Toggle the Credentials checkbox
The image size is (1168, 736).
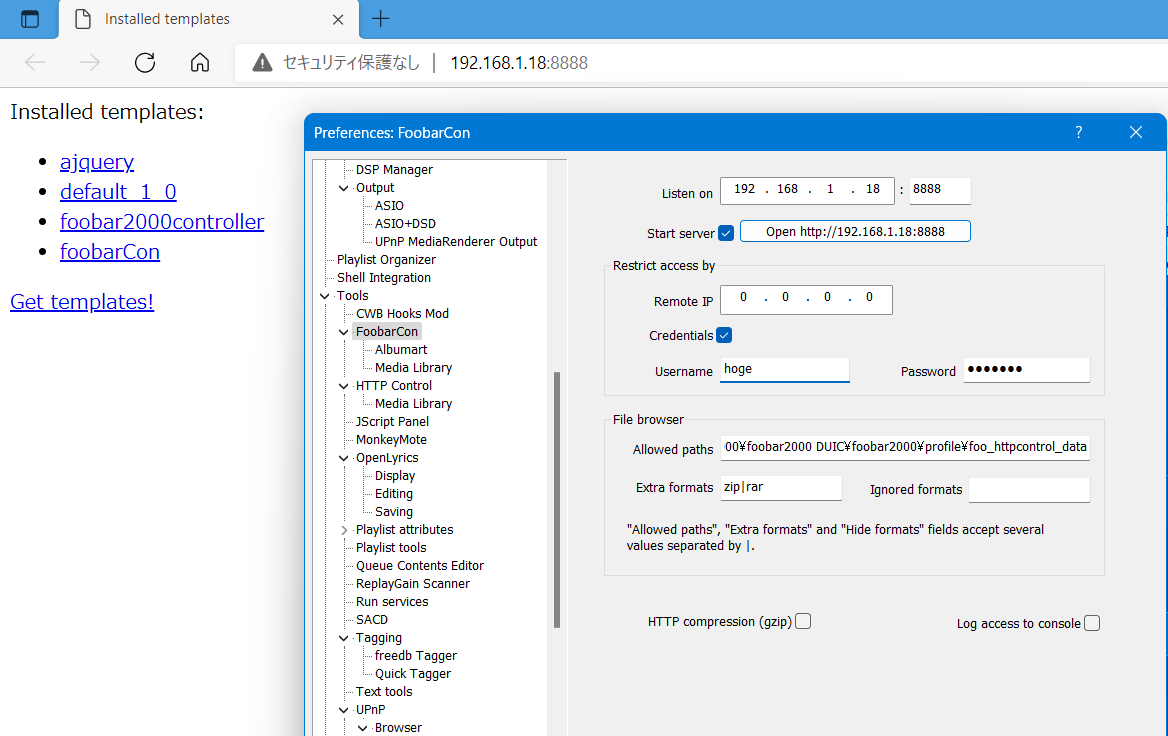[x=724, y=335]
